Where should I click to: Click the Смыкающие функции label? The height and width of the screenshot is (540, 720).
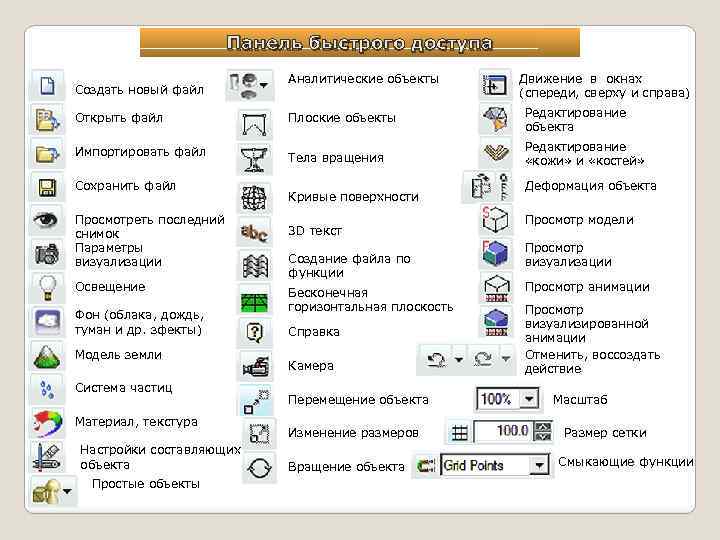click(626, 462)
